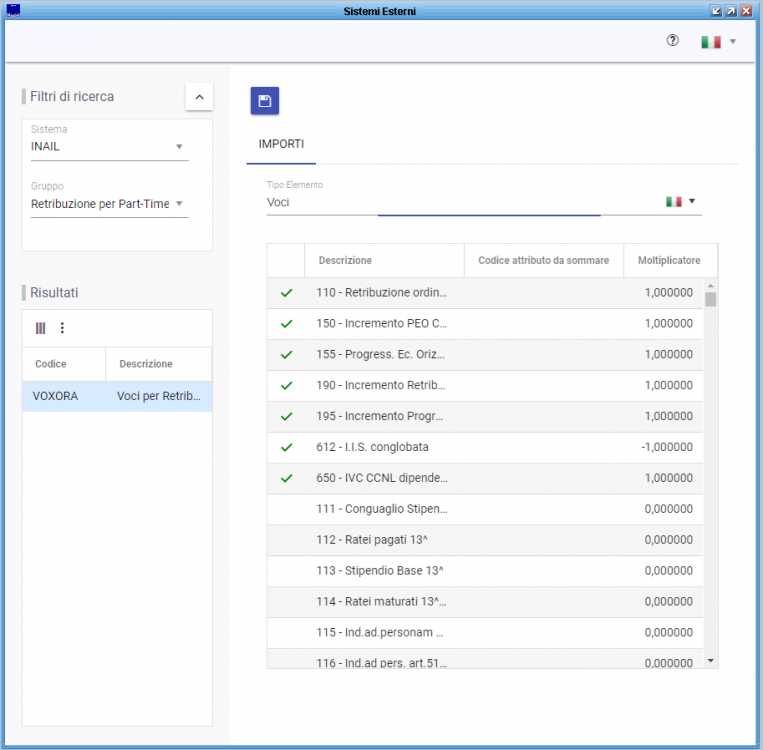The height and width of the screenshot is (750, 763).
Task: Toggle checkmark for 110 - Retribuzione ordin row
Action: tap(286, 293)
